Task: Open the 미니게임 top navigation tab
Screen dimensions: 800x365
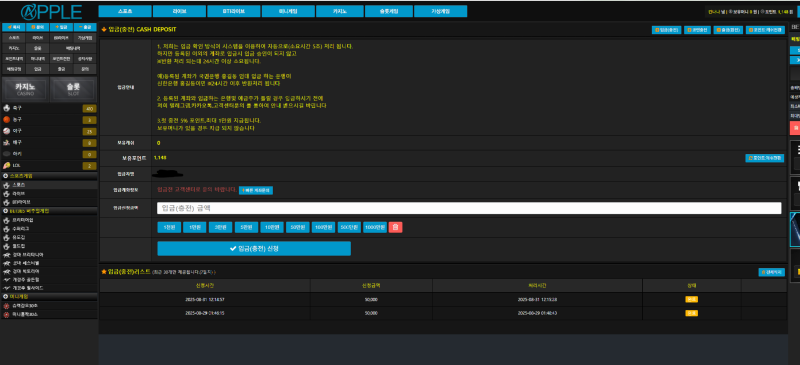Action: pyautogui.click(x=288, y=11)
